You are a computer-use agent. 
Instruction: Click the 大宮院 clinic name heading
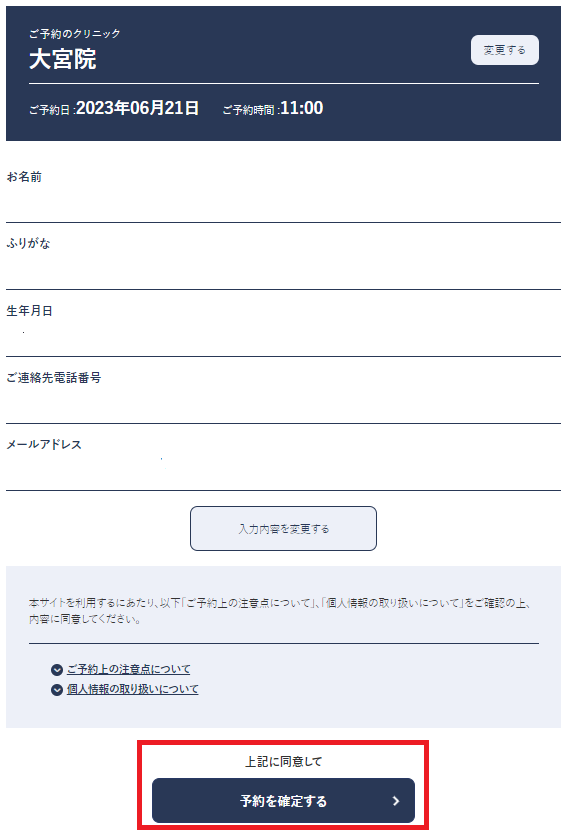(x=62, y=59)
